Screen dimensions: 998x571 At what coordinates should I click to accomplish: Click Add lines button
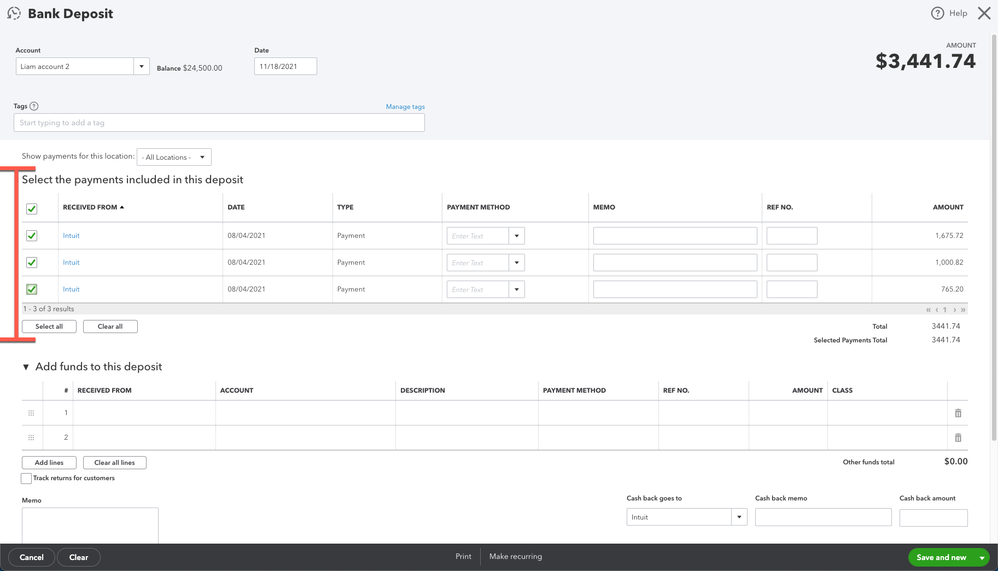[49, 463]
